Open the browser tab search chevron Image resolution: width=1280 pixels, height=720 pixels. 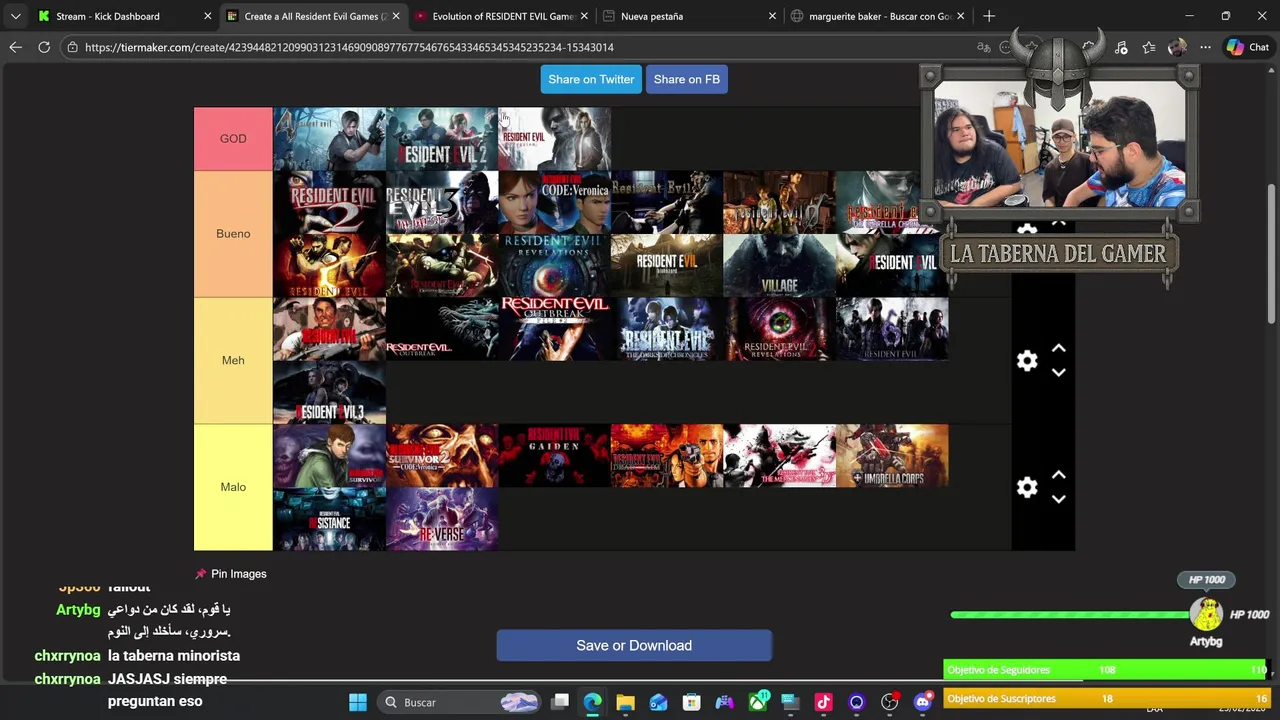point(15,16)
